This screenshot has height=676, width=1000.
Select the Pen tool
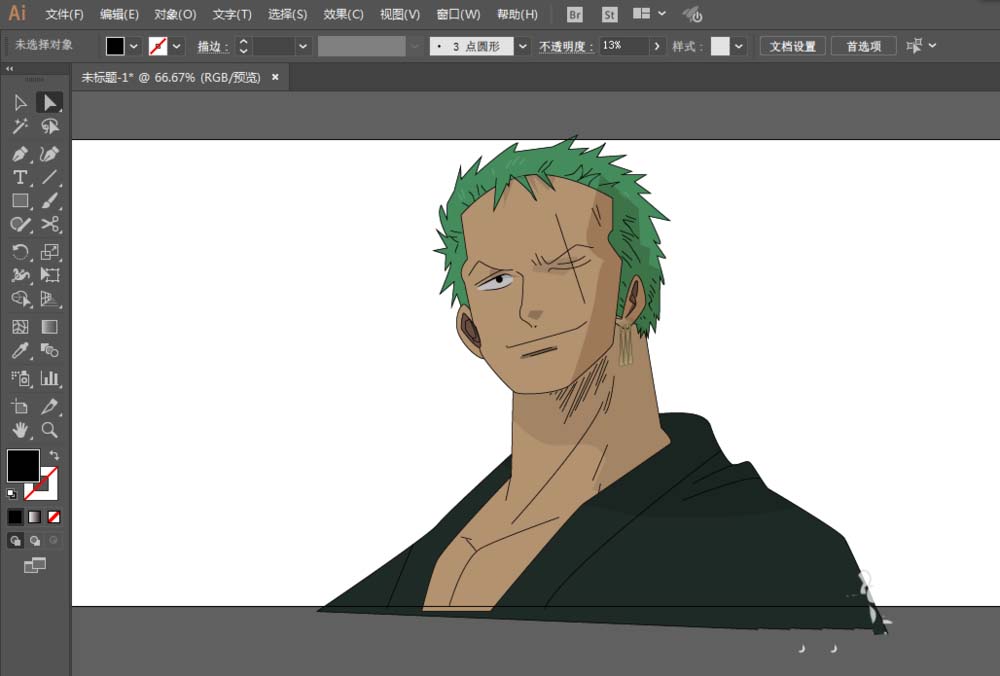[20, 154]
